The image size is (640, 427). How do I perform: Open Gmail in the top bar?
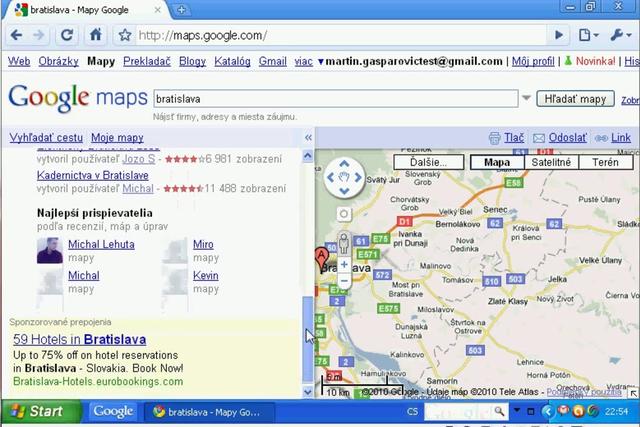click(x=273, y=61)
